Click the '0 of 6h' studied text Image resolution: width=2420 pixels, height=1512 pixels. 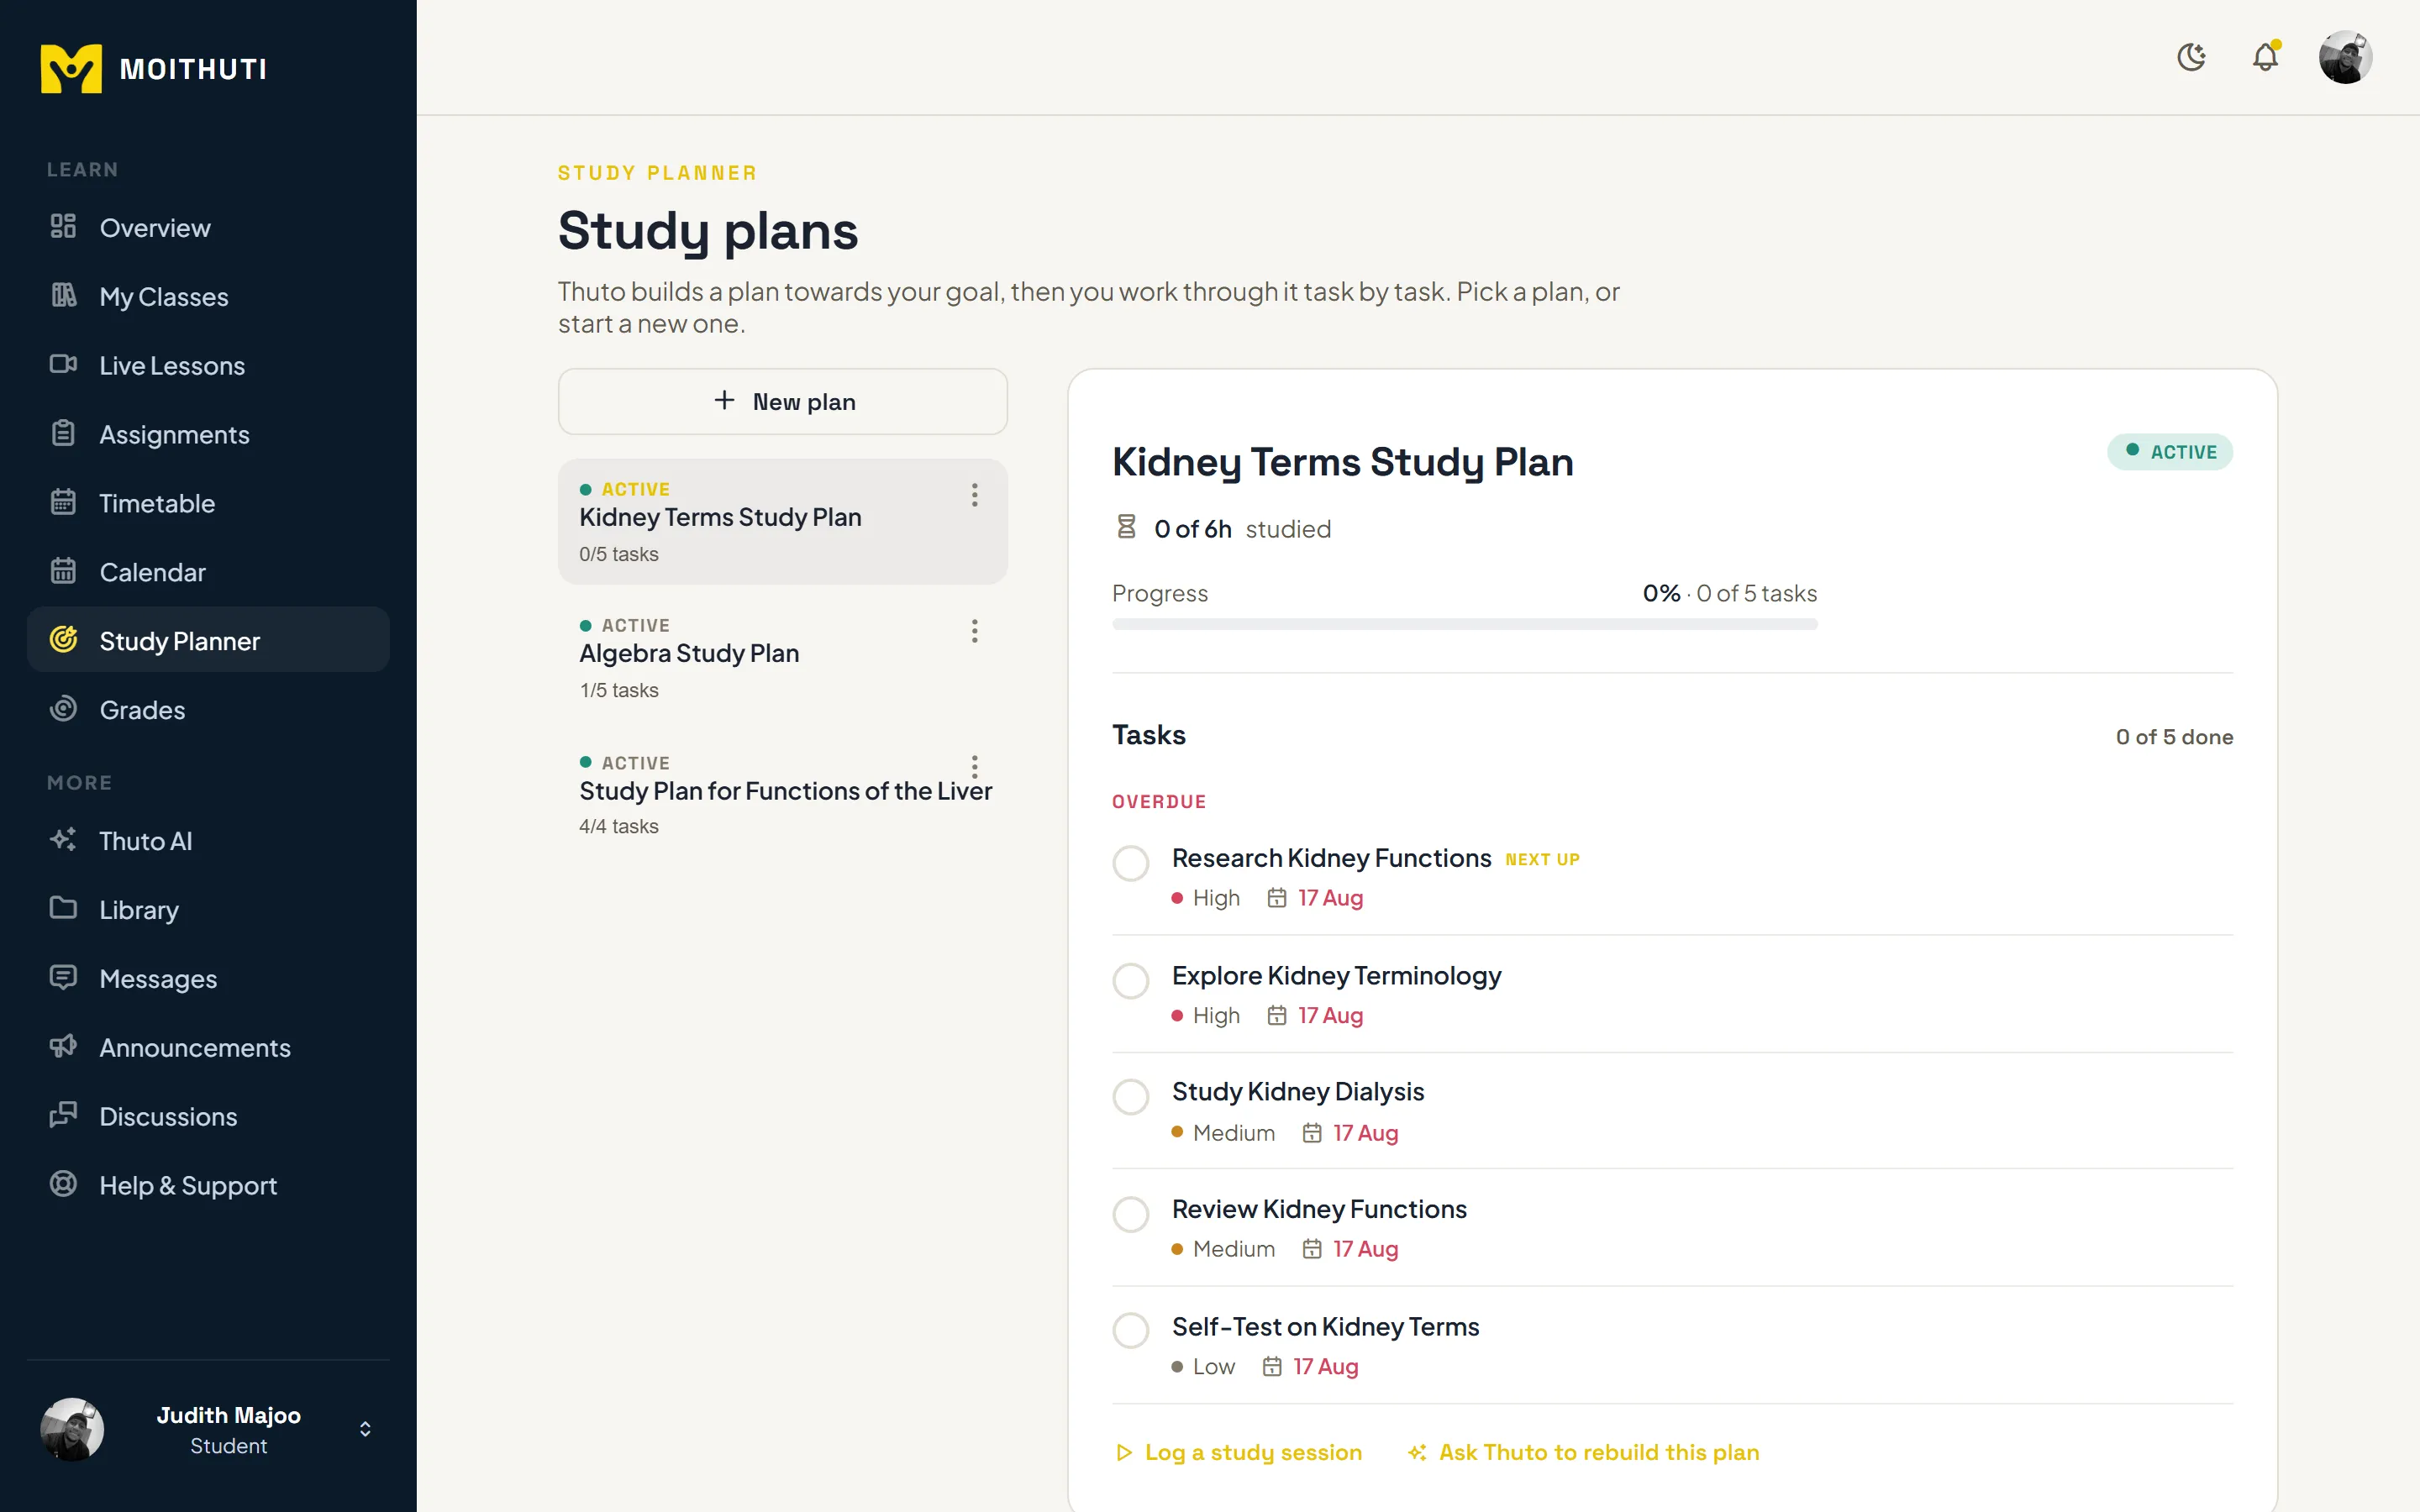tap(1193, 529)
